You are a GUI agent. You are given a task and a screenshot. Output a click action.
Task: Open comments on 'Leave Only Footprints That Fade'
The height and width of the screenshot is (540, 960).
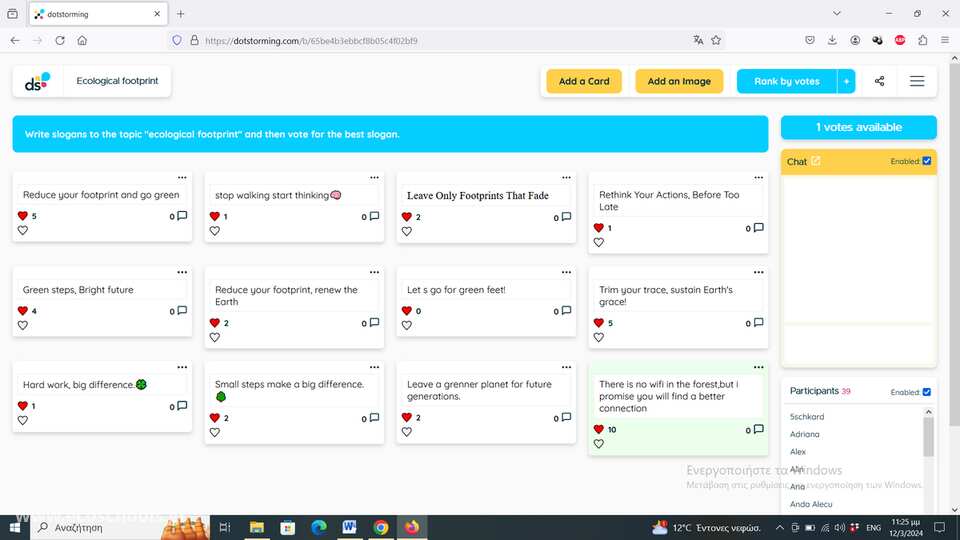(566, 217)
